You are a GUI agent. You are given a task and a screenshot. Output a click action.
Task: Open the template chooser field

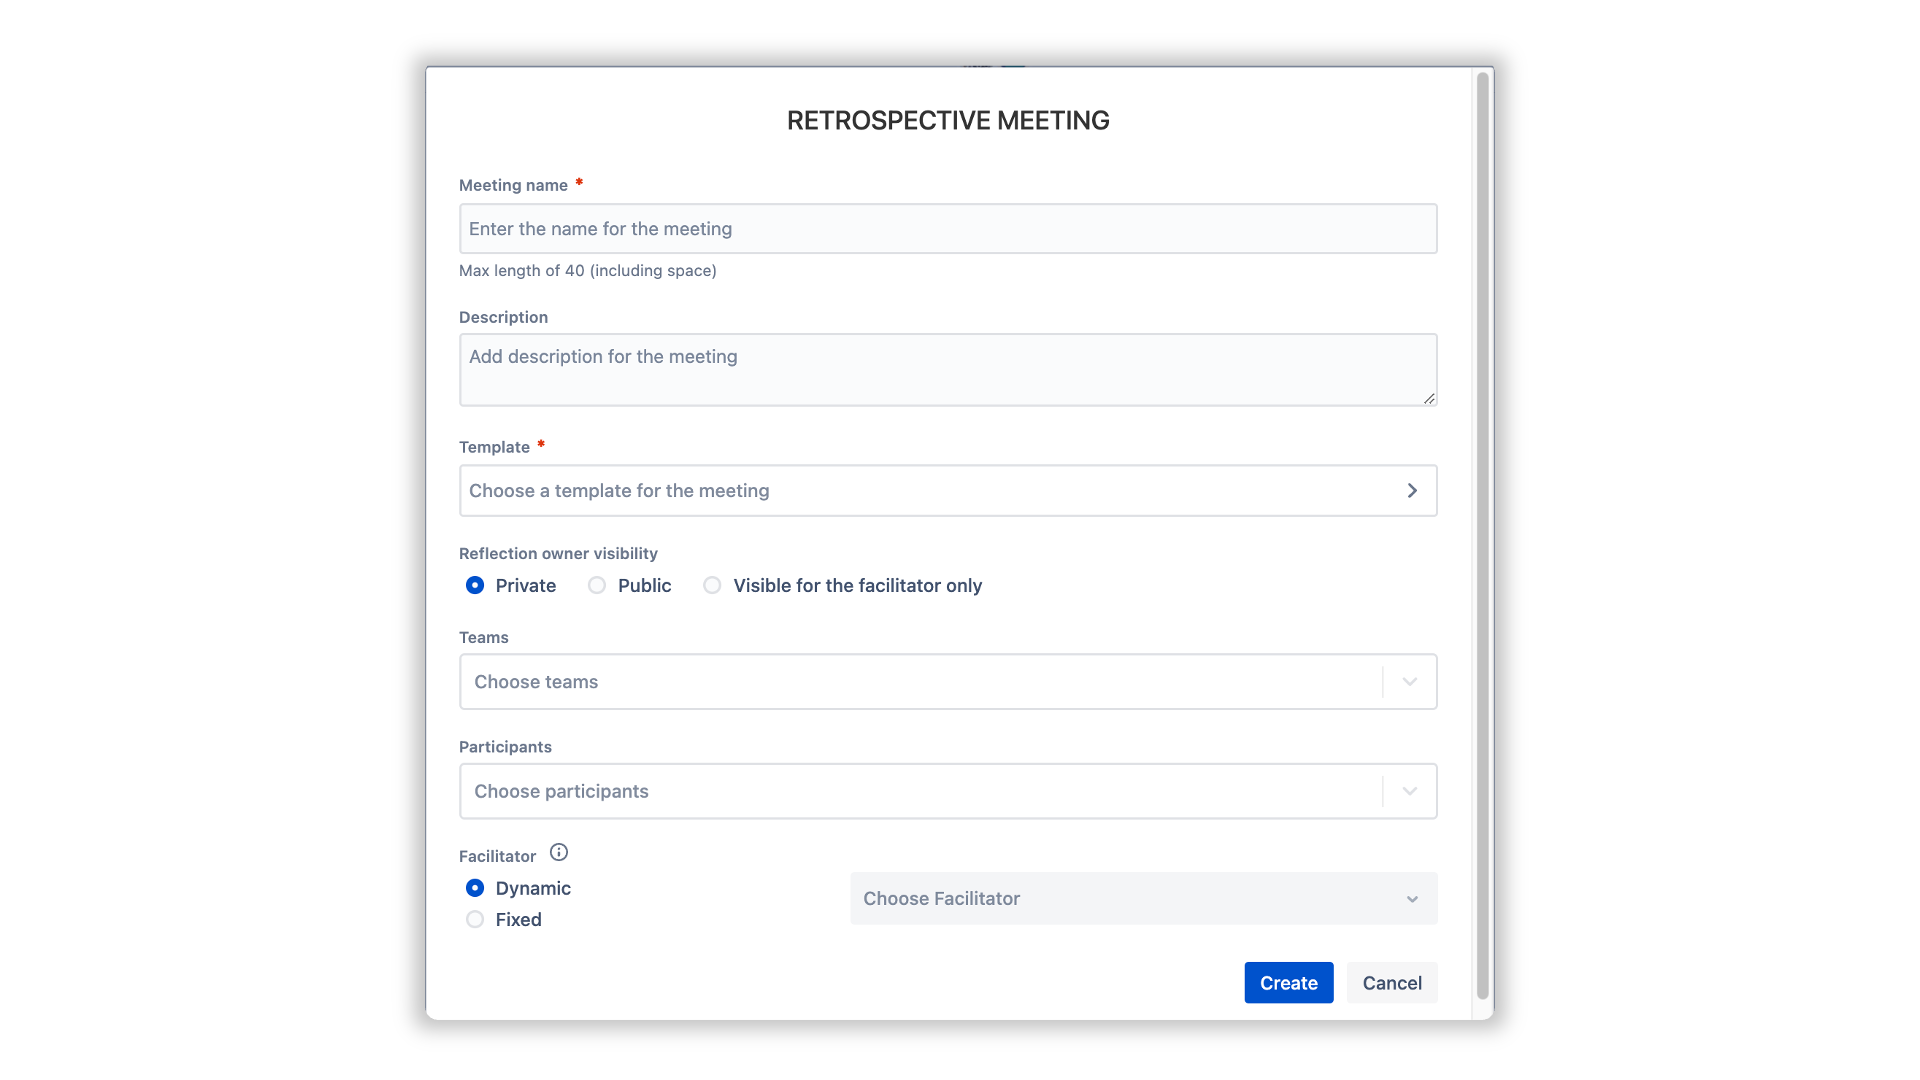[x=930, y=491]
